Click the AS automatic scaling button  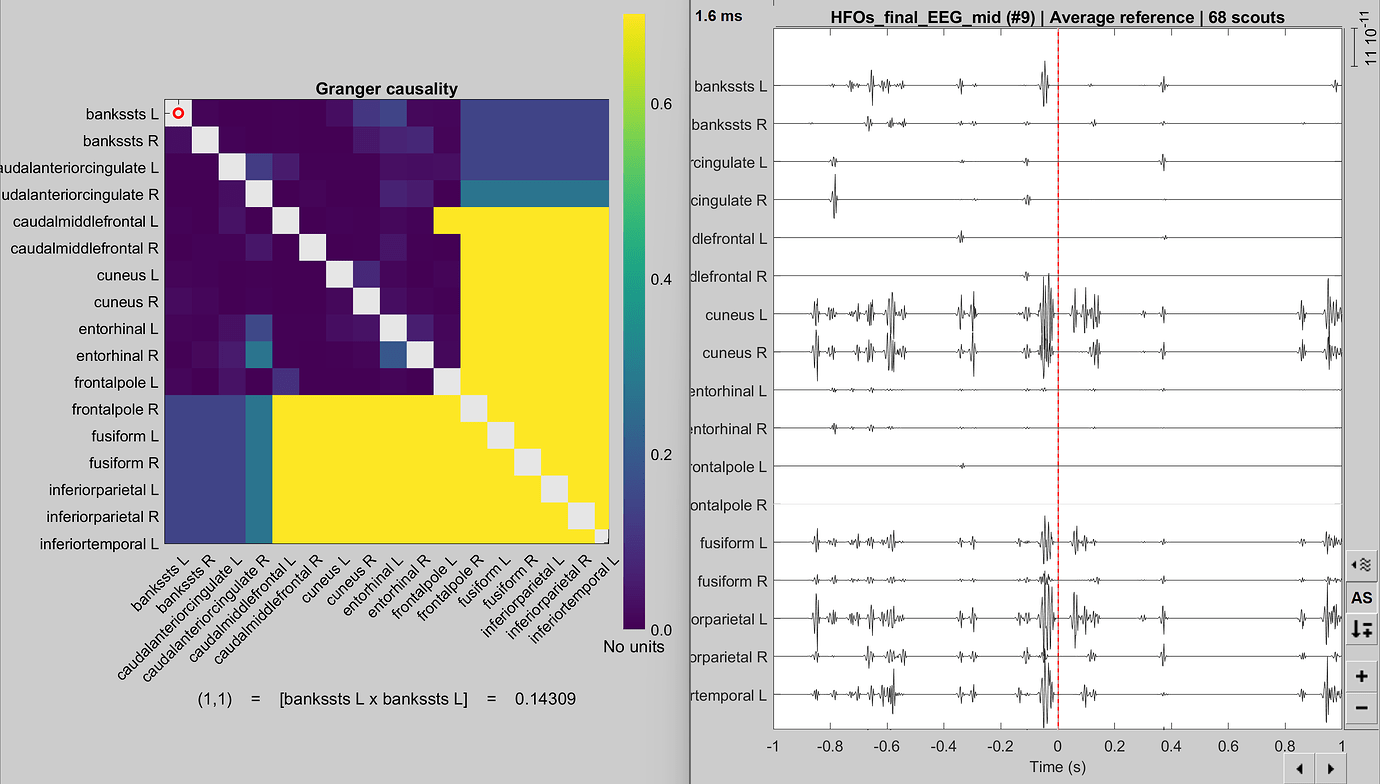click(x=1361, y=597)
